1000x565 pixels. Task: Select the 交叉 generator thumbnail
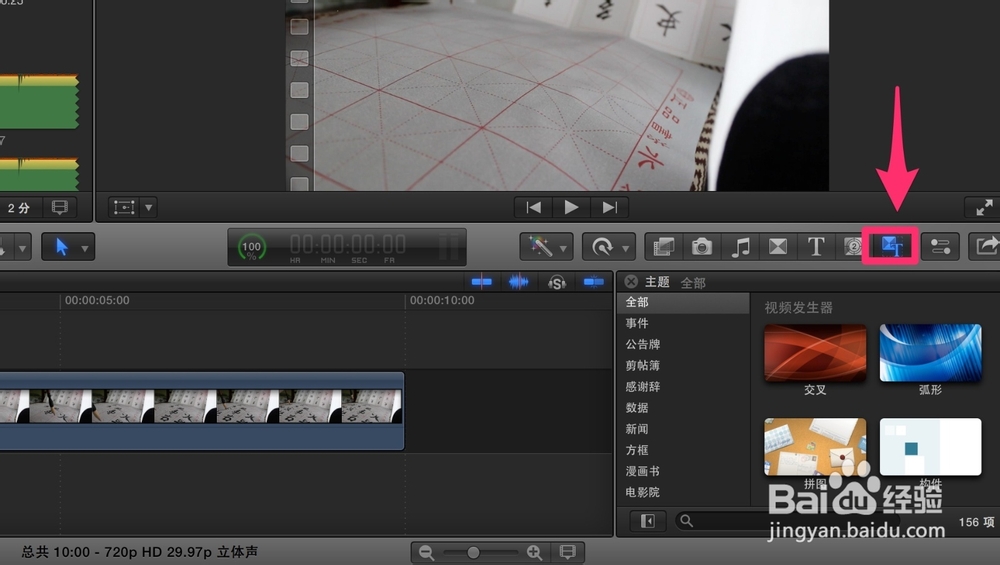(815, 353)
